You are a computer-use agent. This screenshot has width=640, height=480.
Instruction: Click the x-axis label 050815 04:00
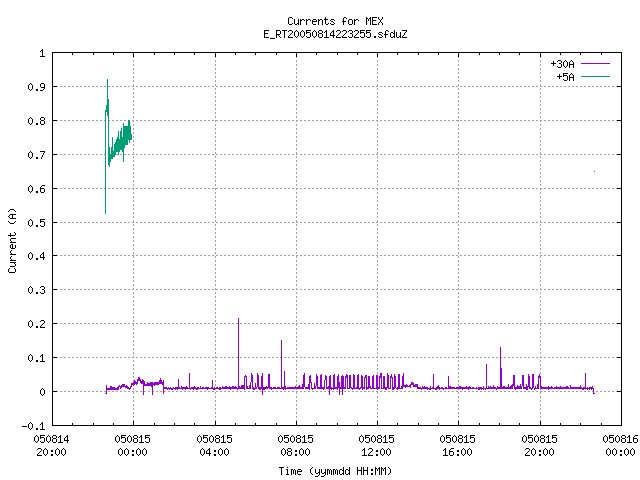click(x=214, y=446)
